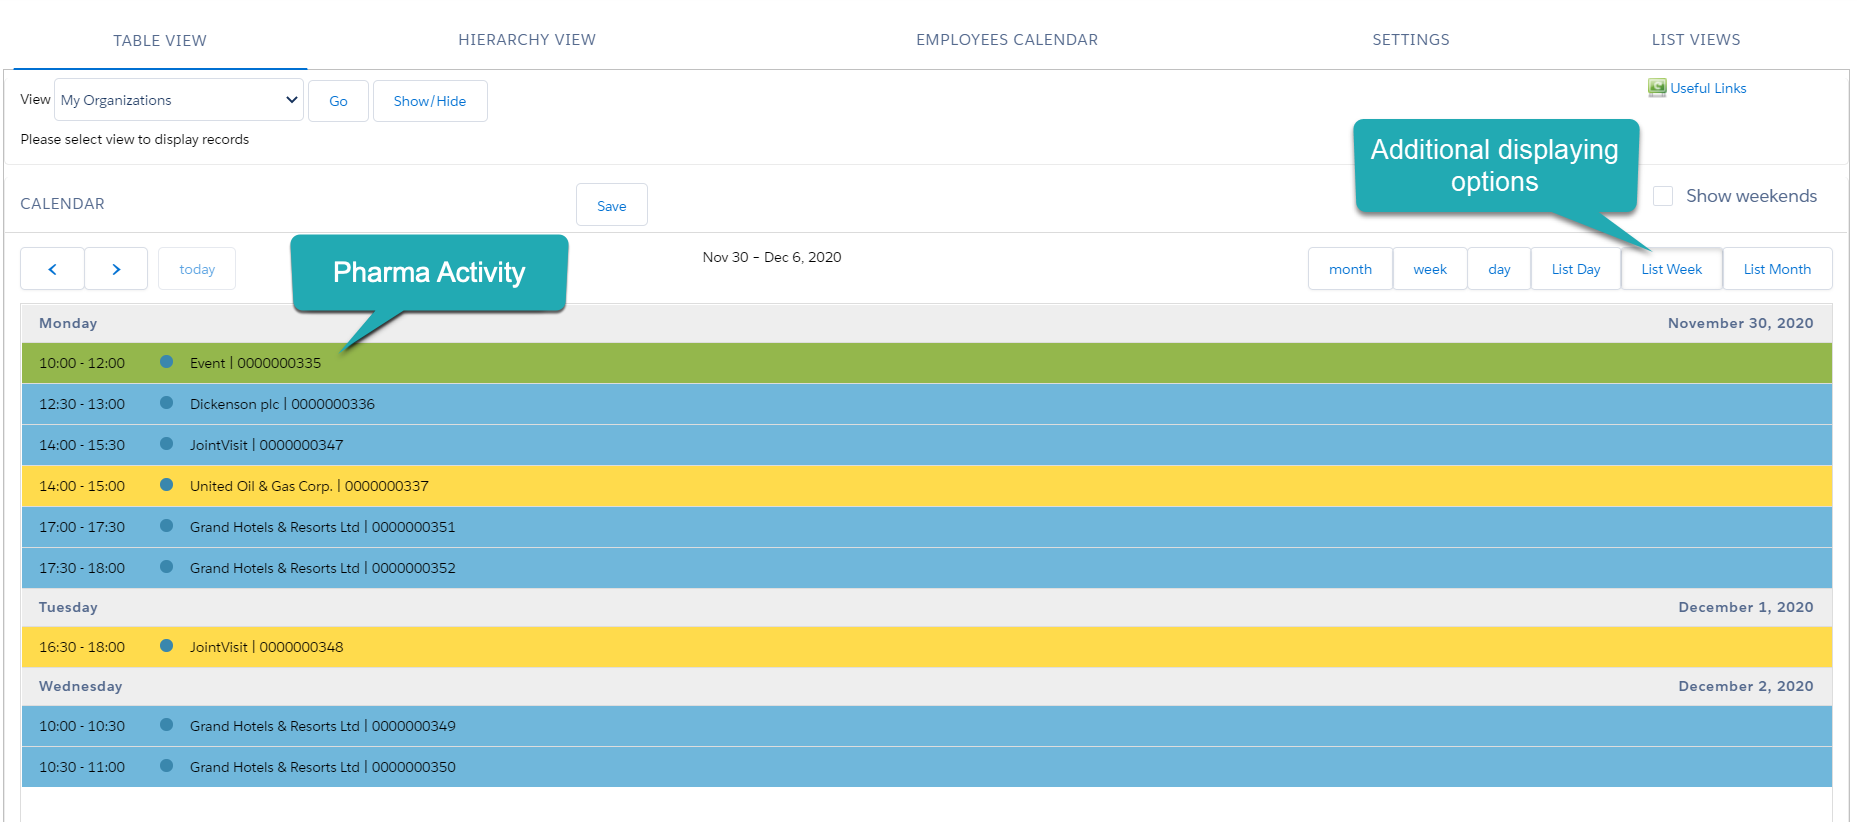Click the dot beside Grand Hotels 0000000350
This screenshot has width=1857, height=822.
coord(167,766)
